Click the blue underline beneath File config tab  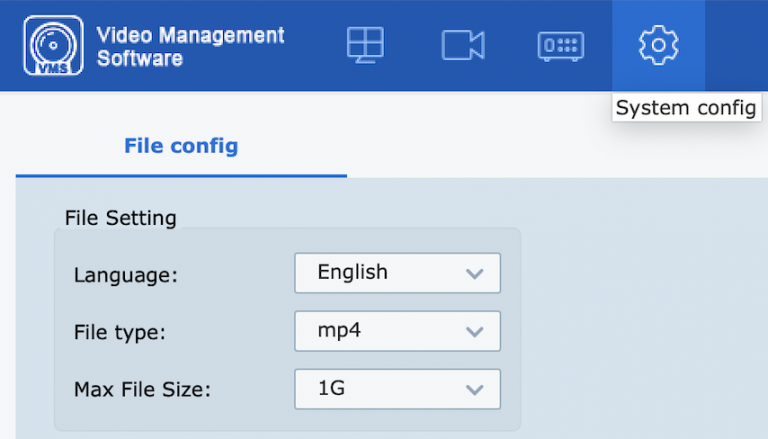click(181, 176)
